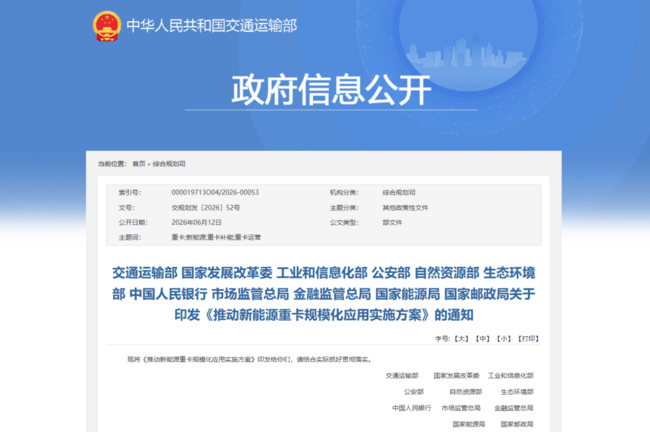Click signatory 国家能源局 in signature block

coord(469,424)
